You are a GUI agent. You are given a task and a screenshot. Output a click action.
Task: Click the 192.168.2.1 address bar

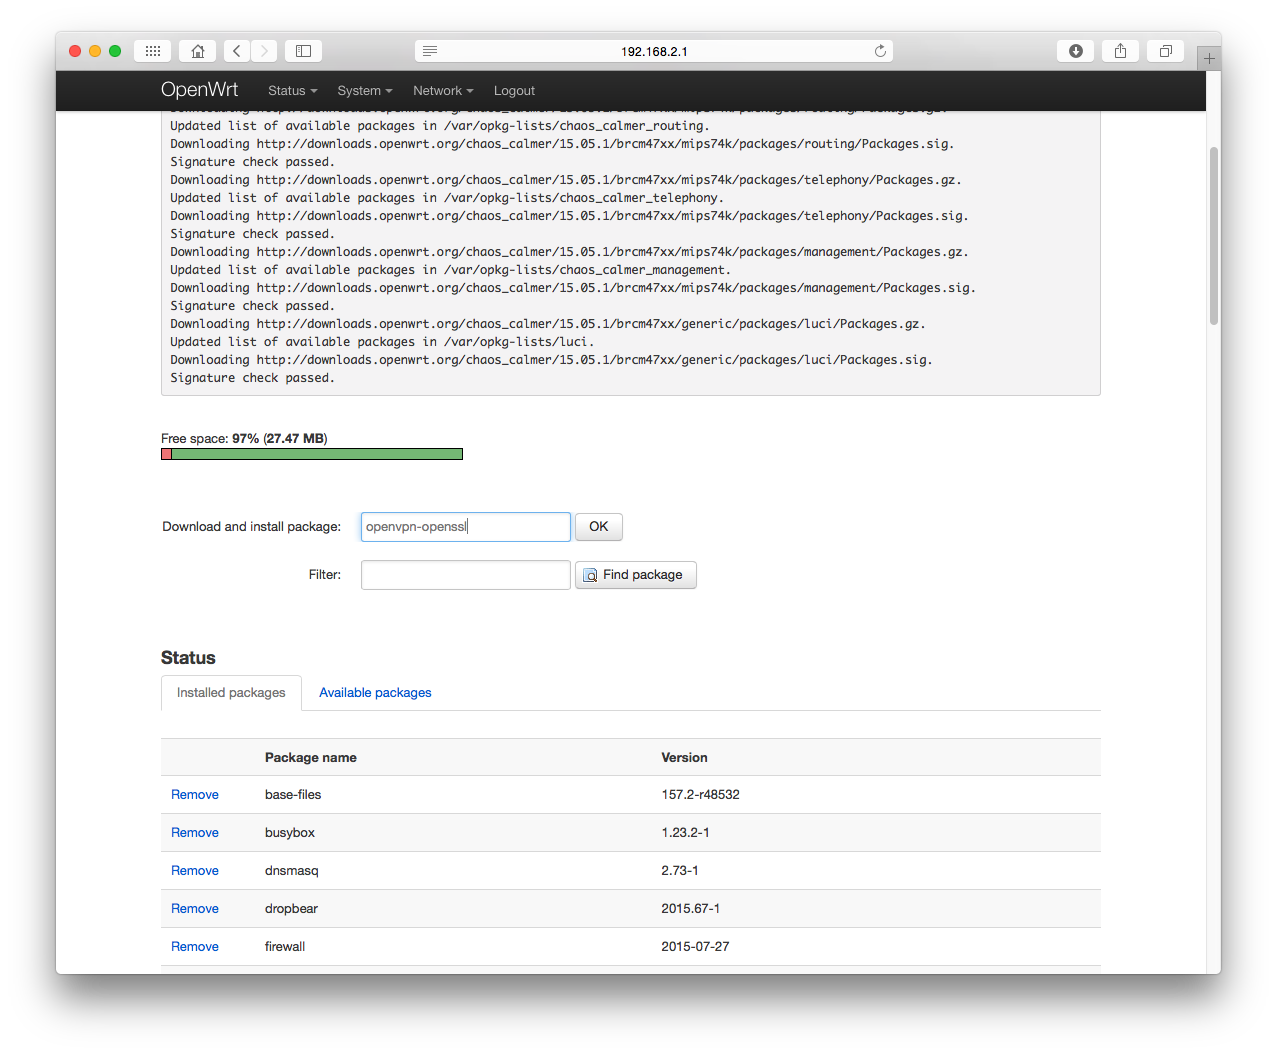654,51
